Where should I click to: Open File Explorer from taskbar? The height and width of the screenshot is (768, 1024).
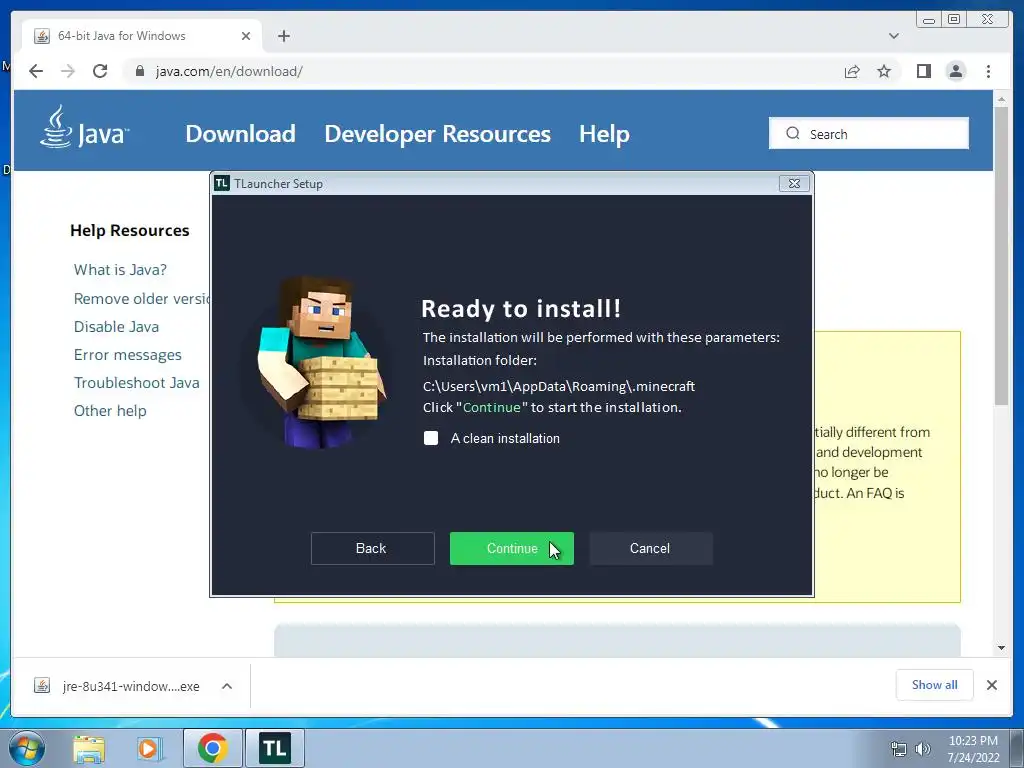[89, 748]
